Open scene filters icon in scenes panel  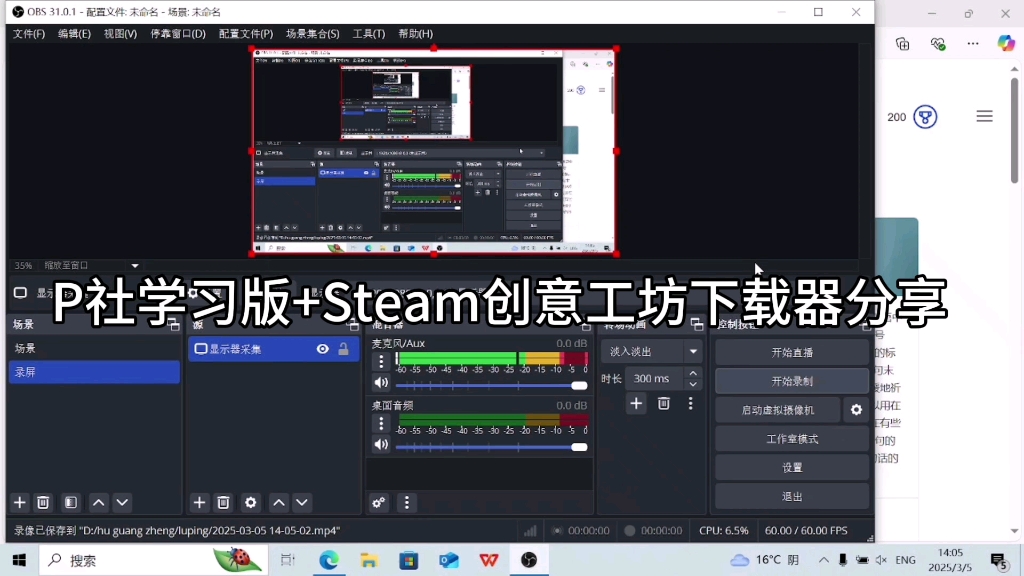71,502
